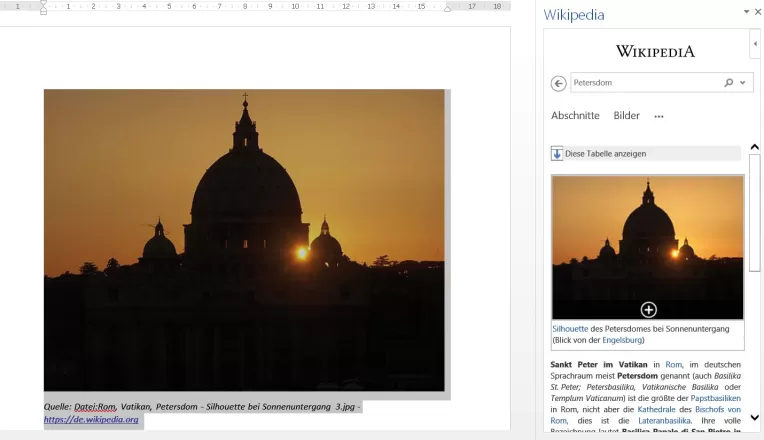764x440 pixels.
Task: Close the Wikipedia task pane
Action: 758,12
